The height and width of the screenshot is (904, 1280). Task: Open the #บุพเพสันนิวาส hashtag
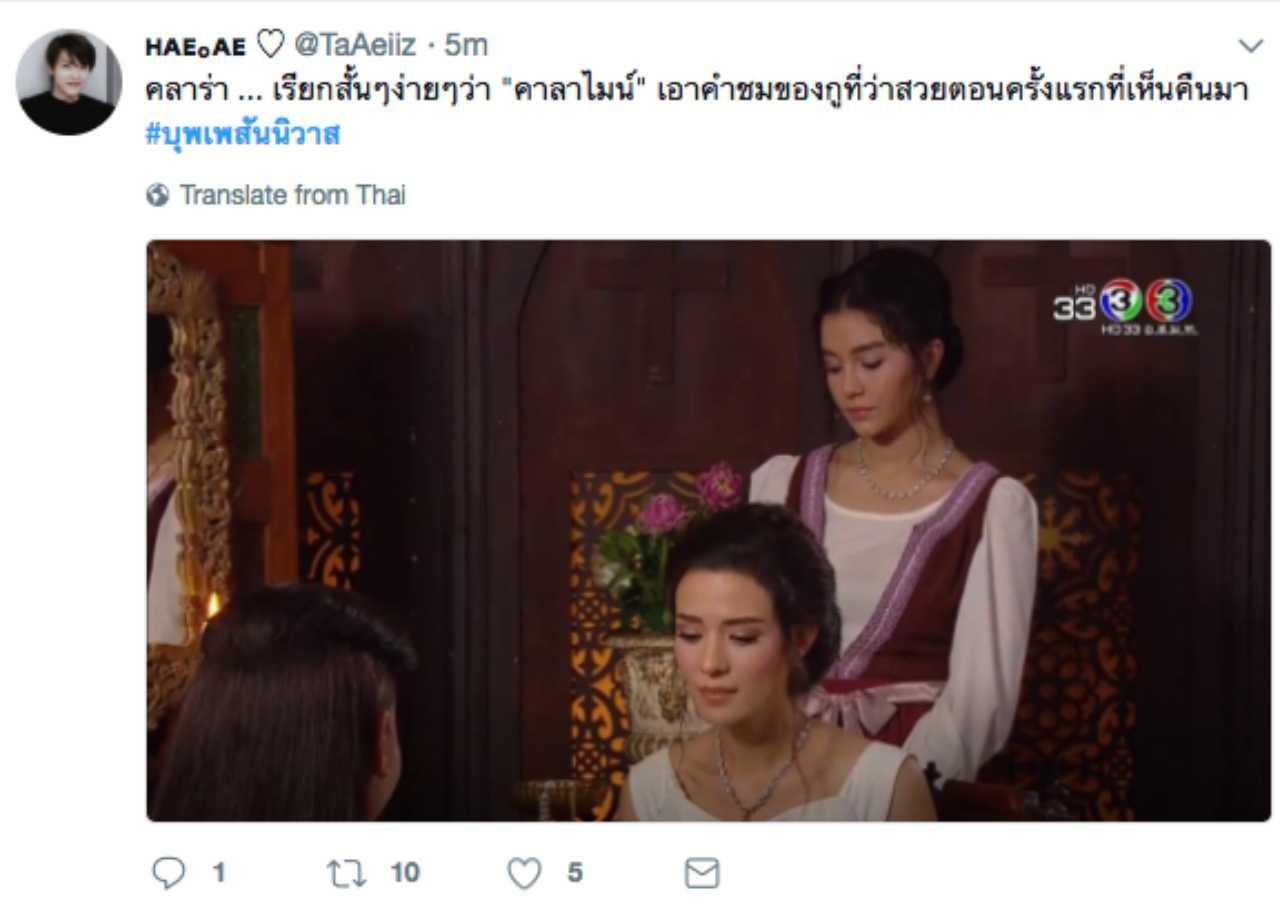(x=243, y=134)
